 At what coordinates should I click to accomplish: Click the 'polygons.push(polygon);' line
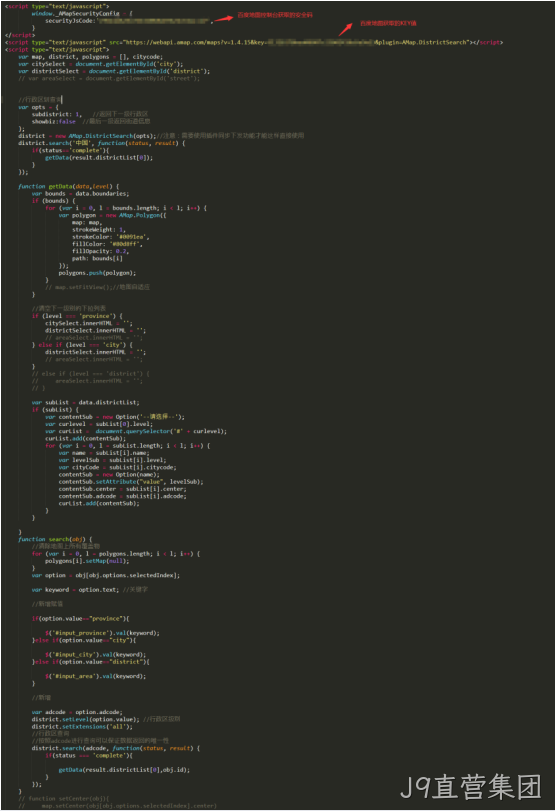(97, 273)
